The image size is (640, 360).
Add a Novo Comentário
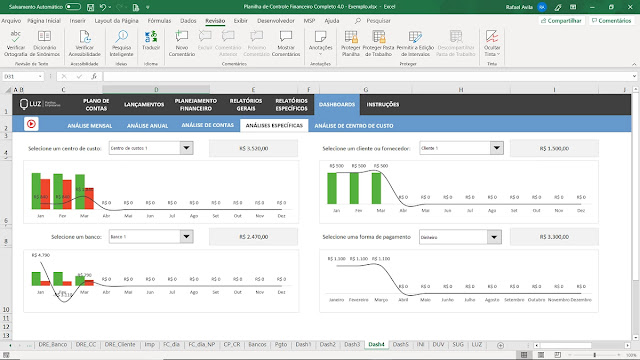coord(182,43)
